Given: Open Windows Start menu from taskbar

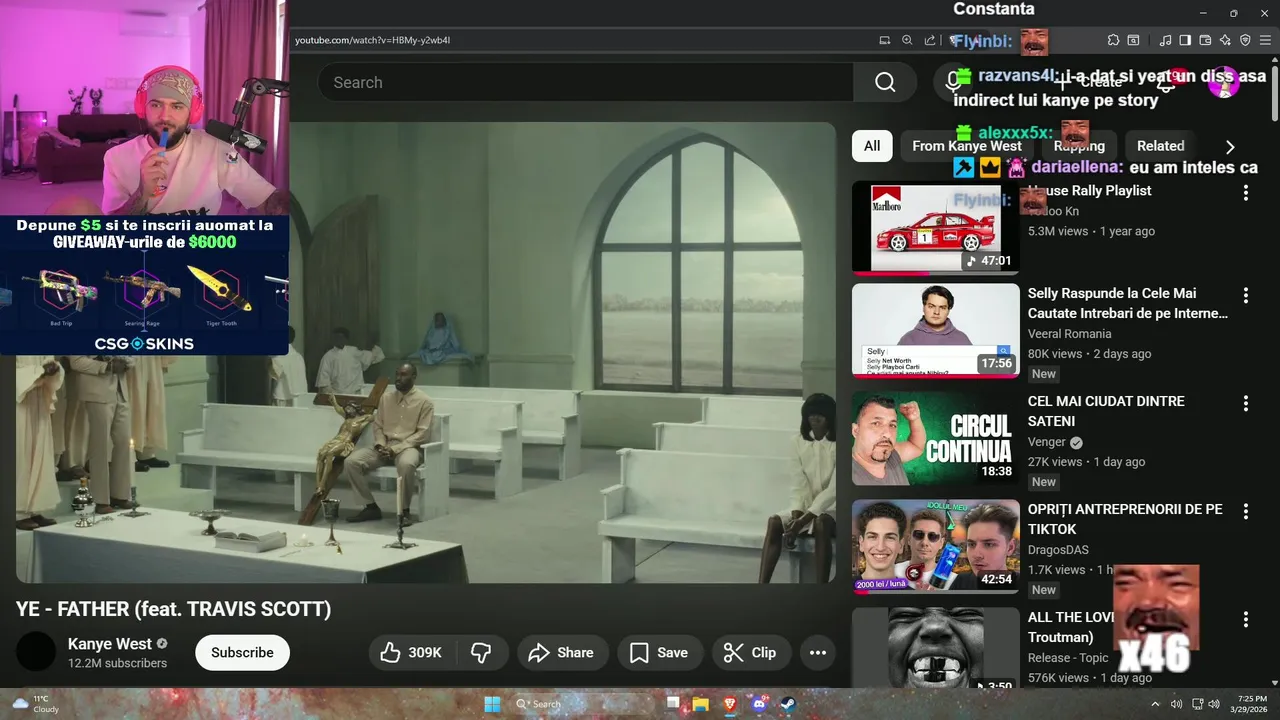Looking at the screenshot, I should pyautogui.click(x=492, y=704).
